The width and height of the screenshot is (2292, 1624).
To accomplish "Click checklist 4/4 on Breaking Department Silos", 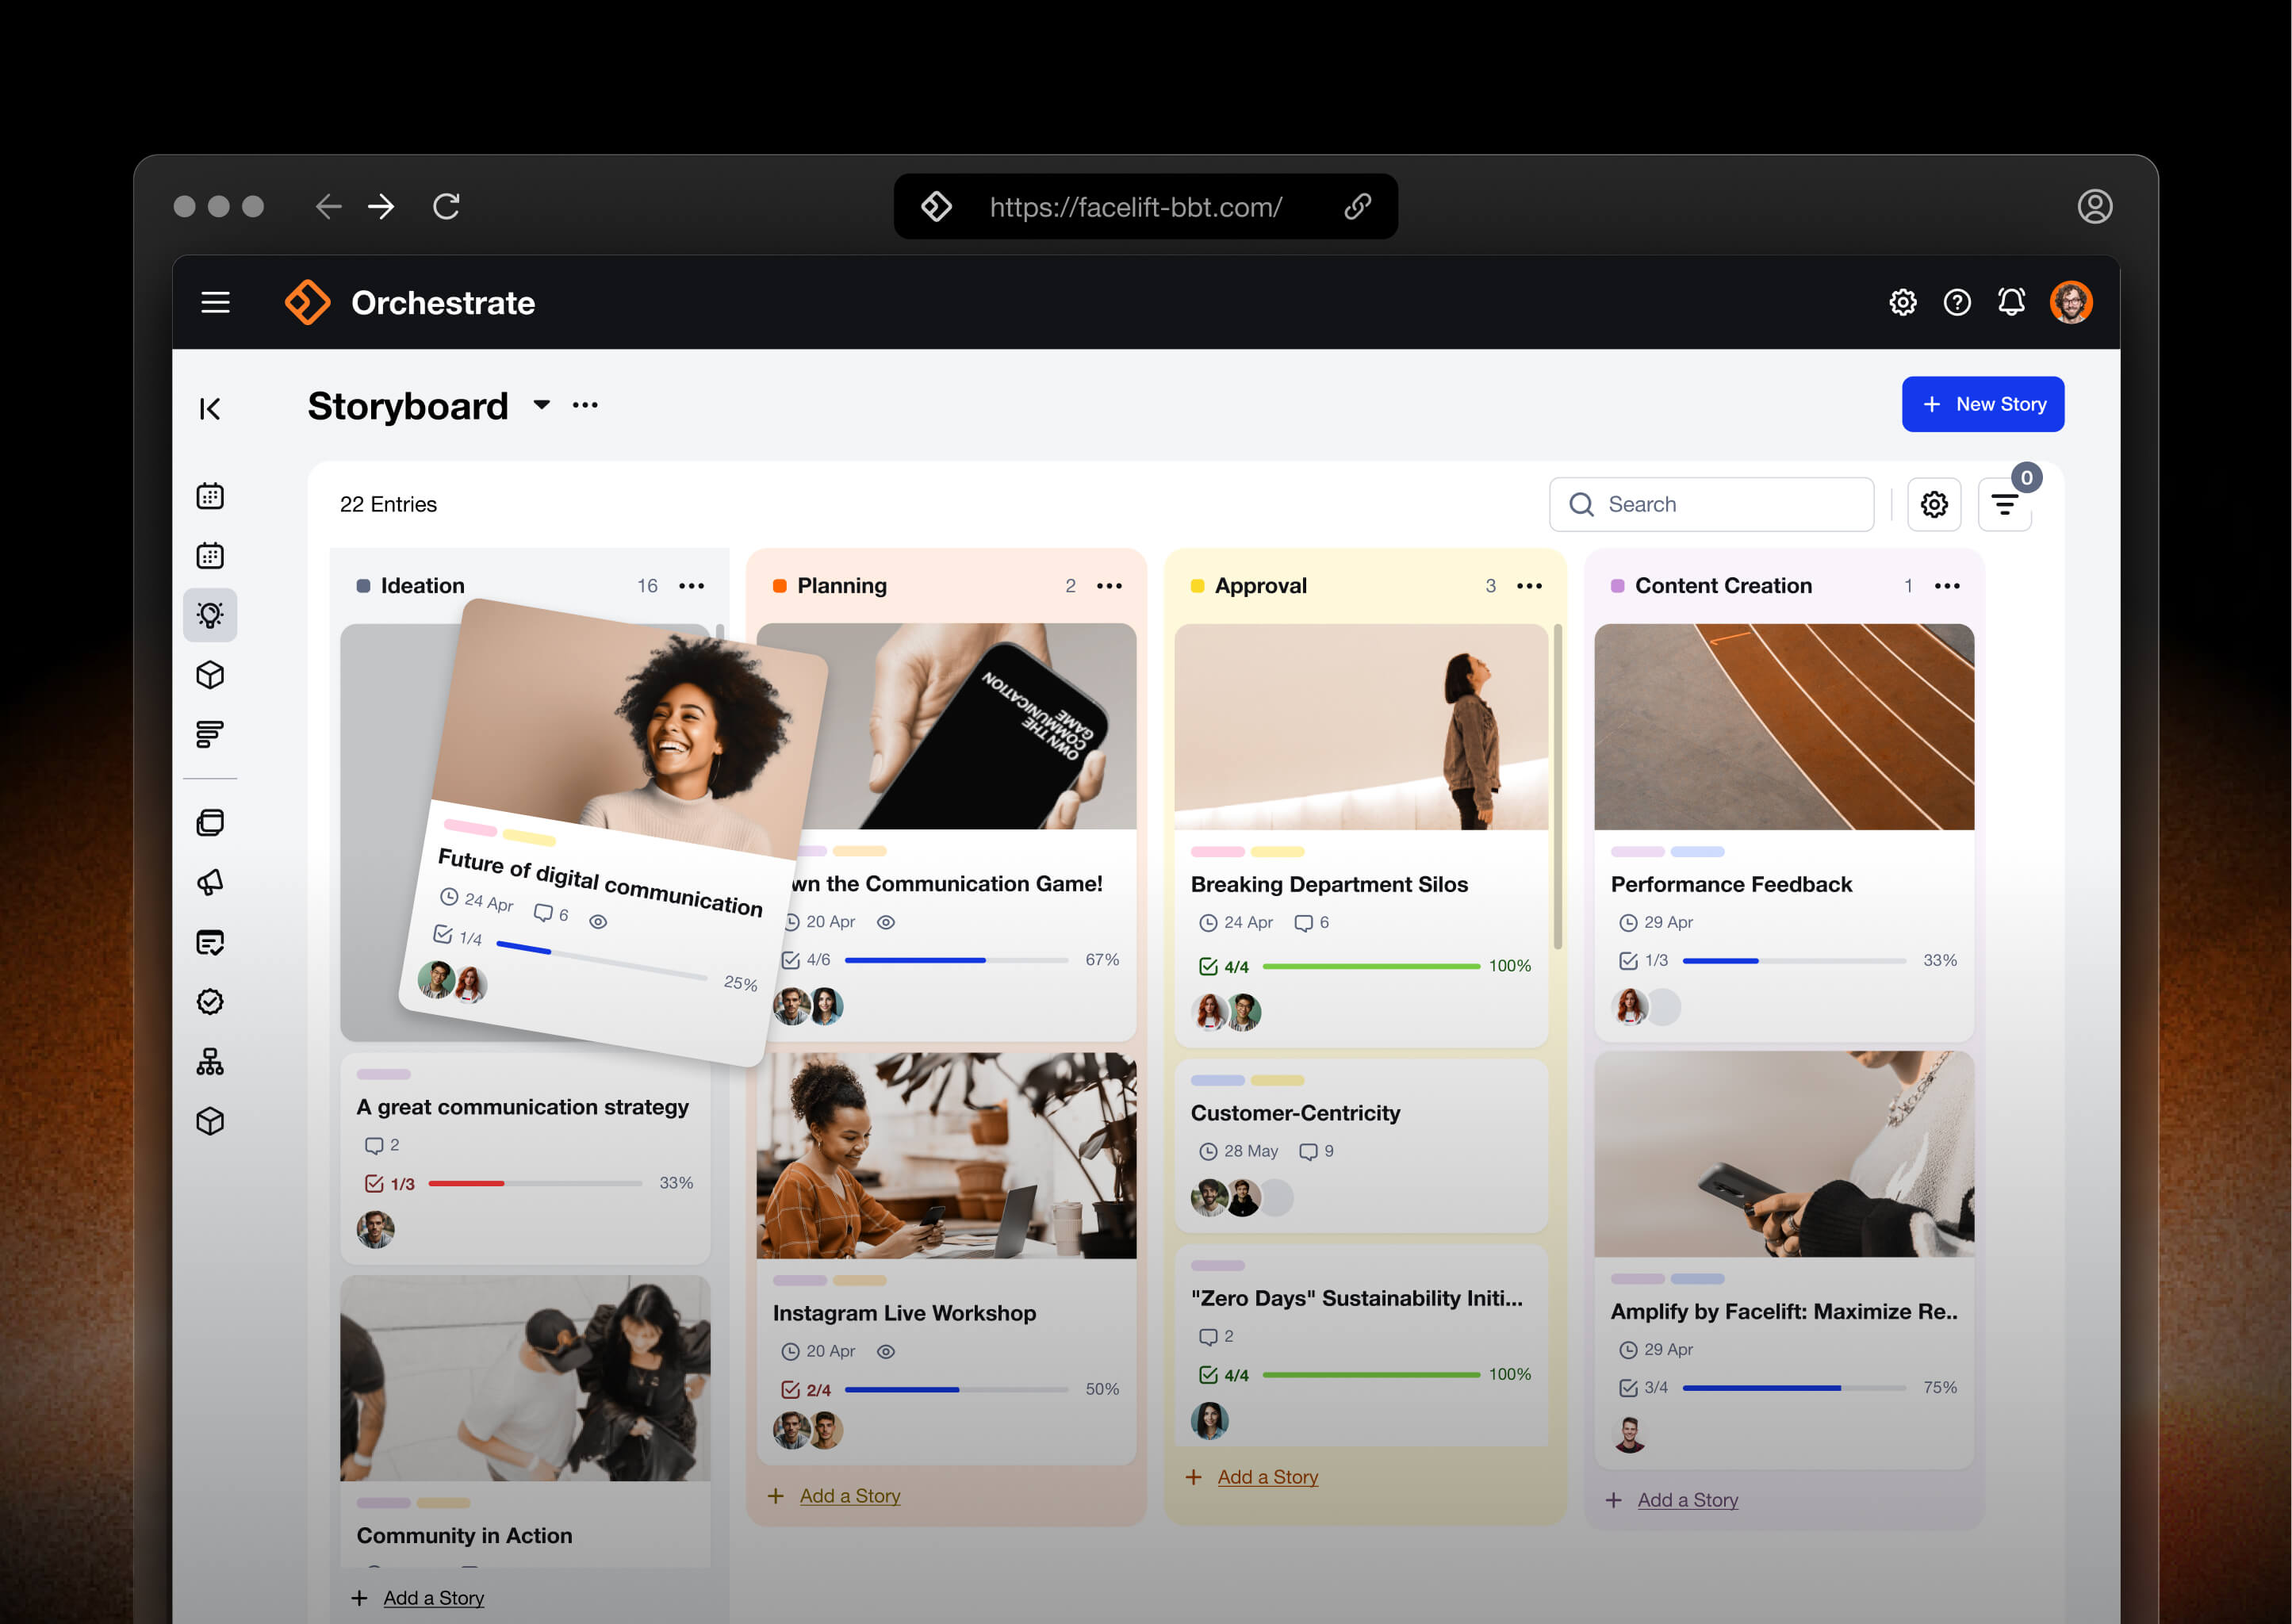I will pos(1224,966).
